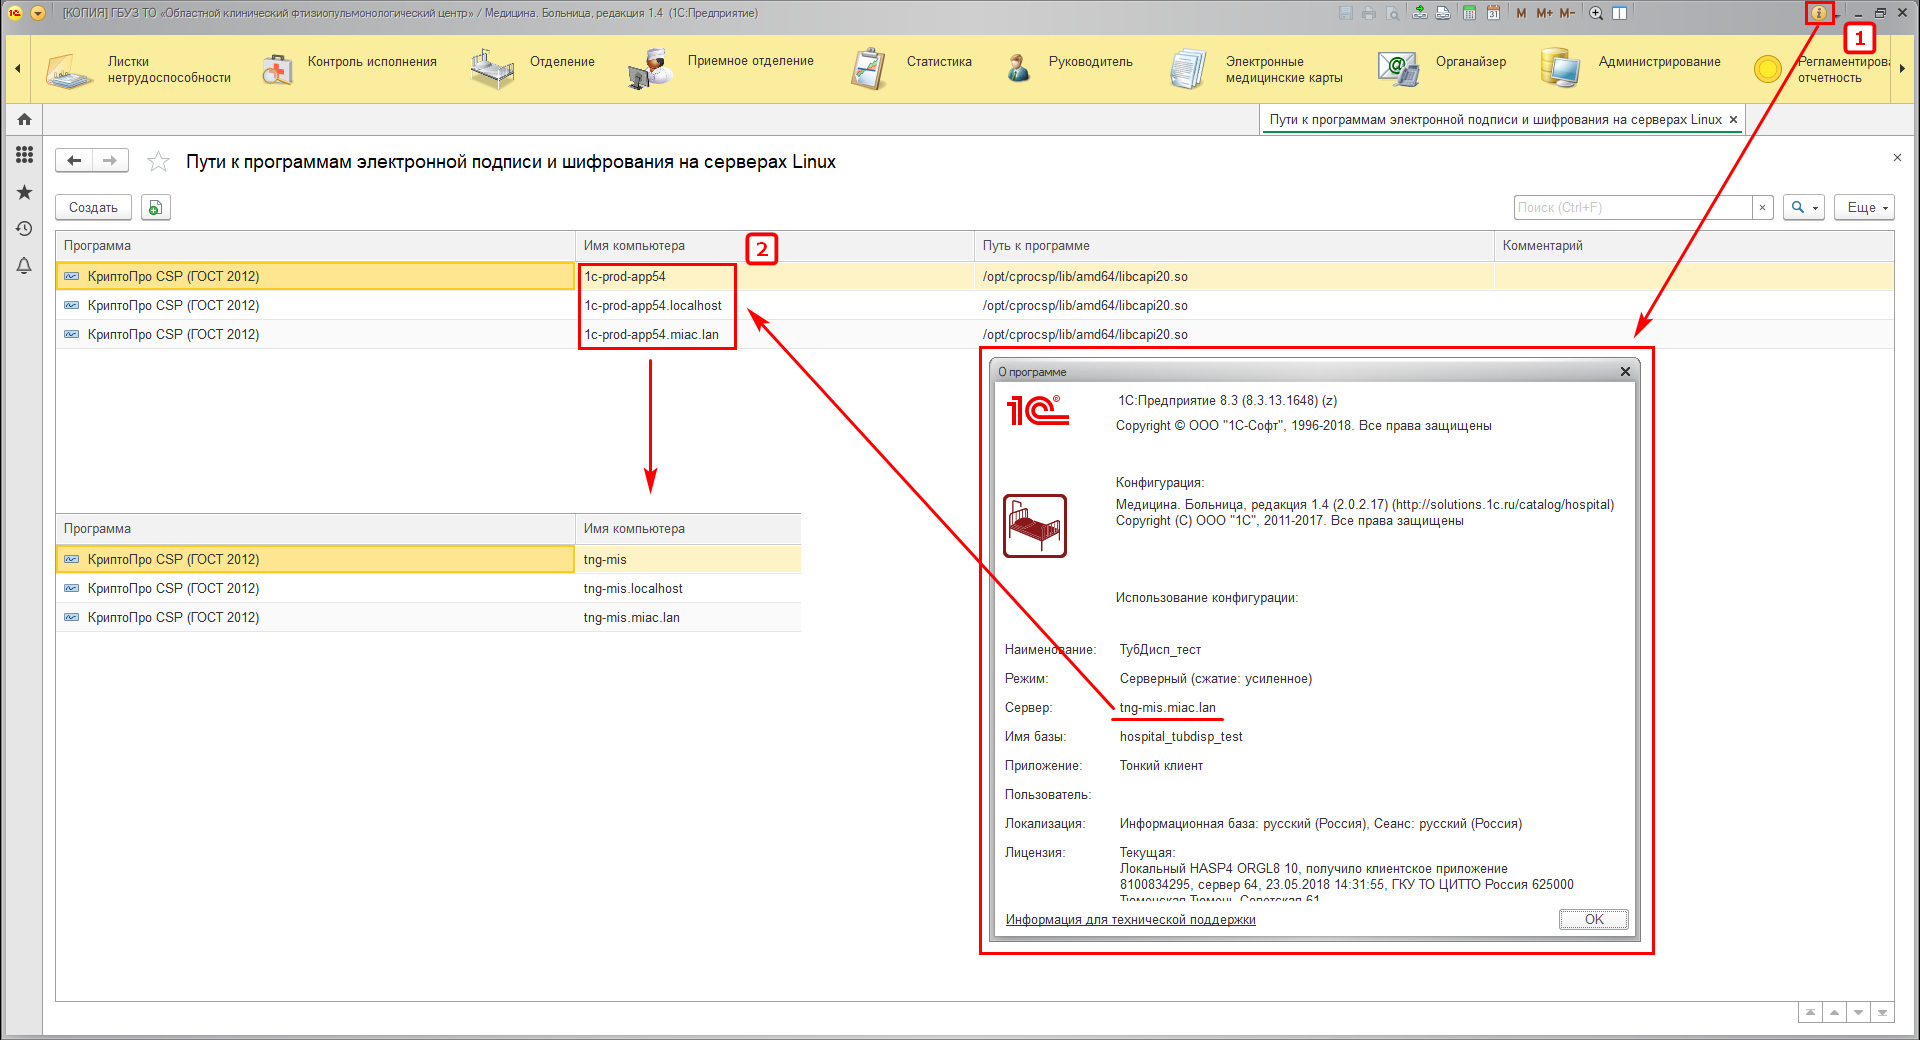1920x1040 pixels.
Task: Click the Save icon in title toolbar
Action: click(1345, 13)
